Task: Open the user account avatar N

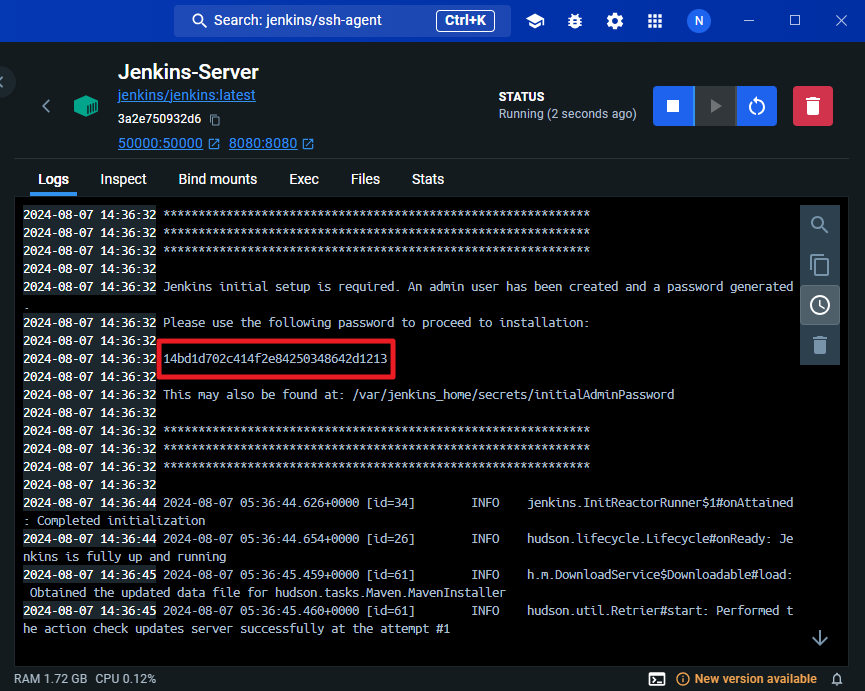Action: (x=698, y=21)
